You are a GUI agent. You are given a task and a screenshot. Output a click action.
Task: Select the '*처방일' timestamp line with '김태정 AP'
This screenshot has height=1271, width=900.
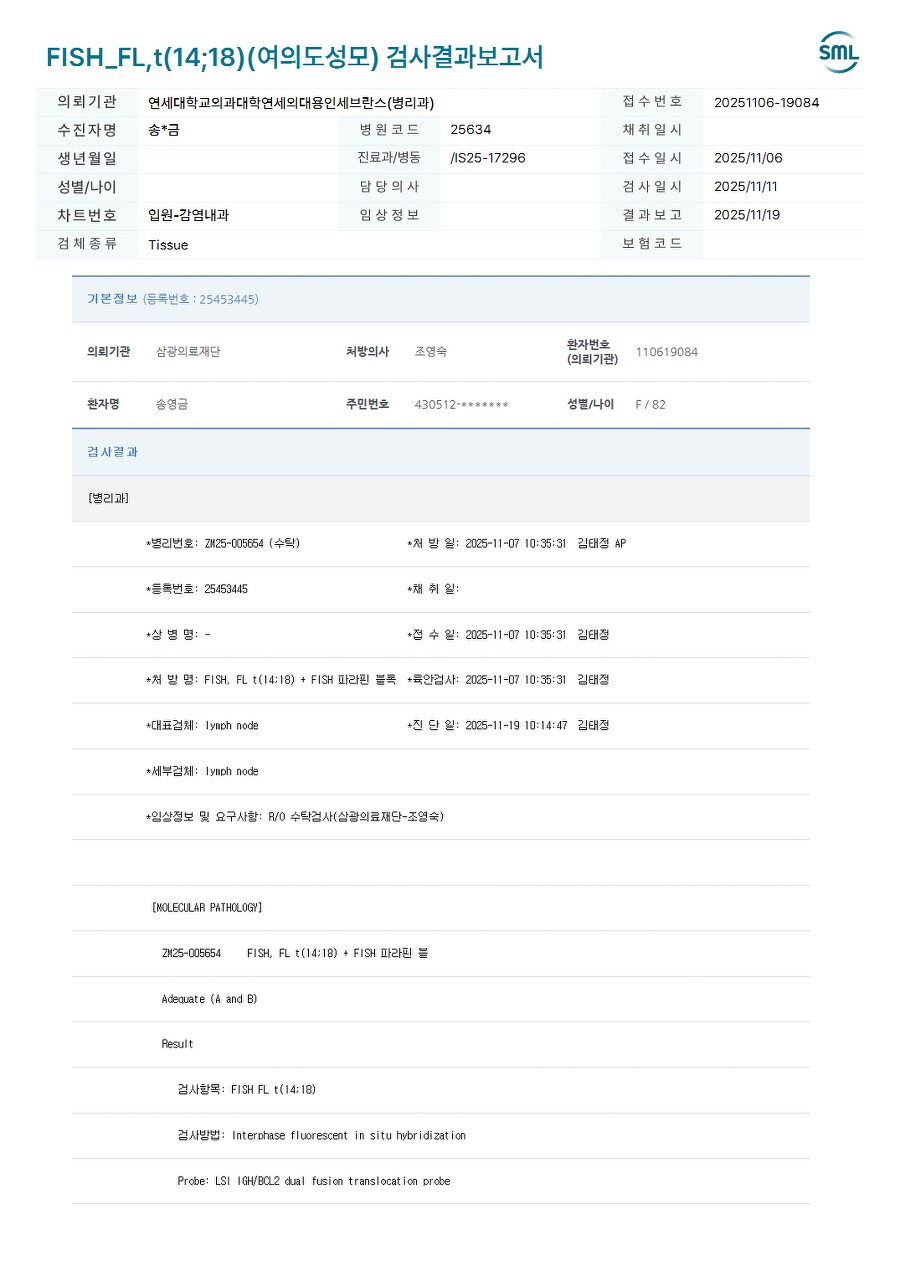click(517, 543)
